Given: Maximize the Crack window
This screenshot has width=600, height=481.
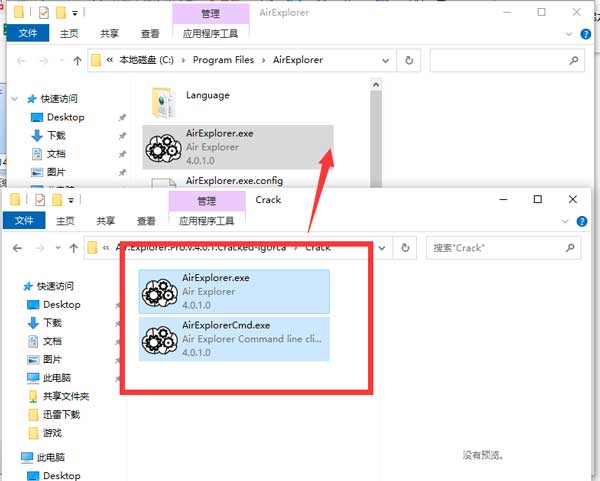Looking at the screenshot, I should tap(538, 199).
